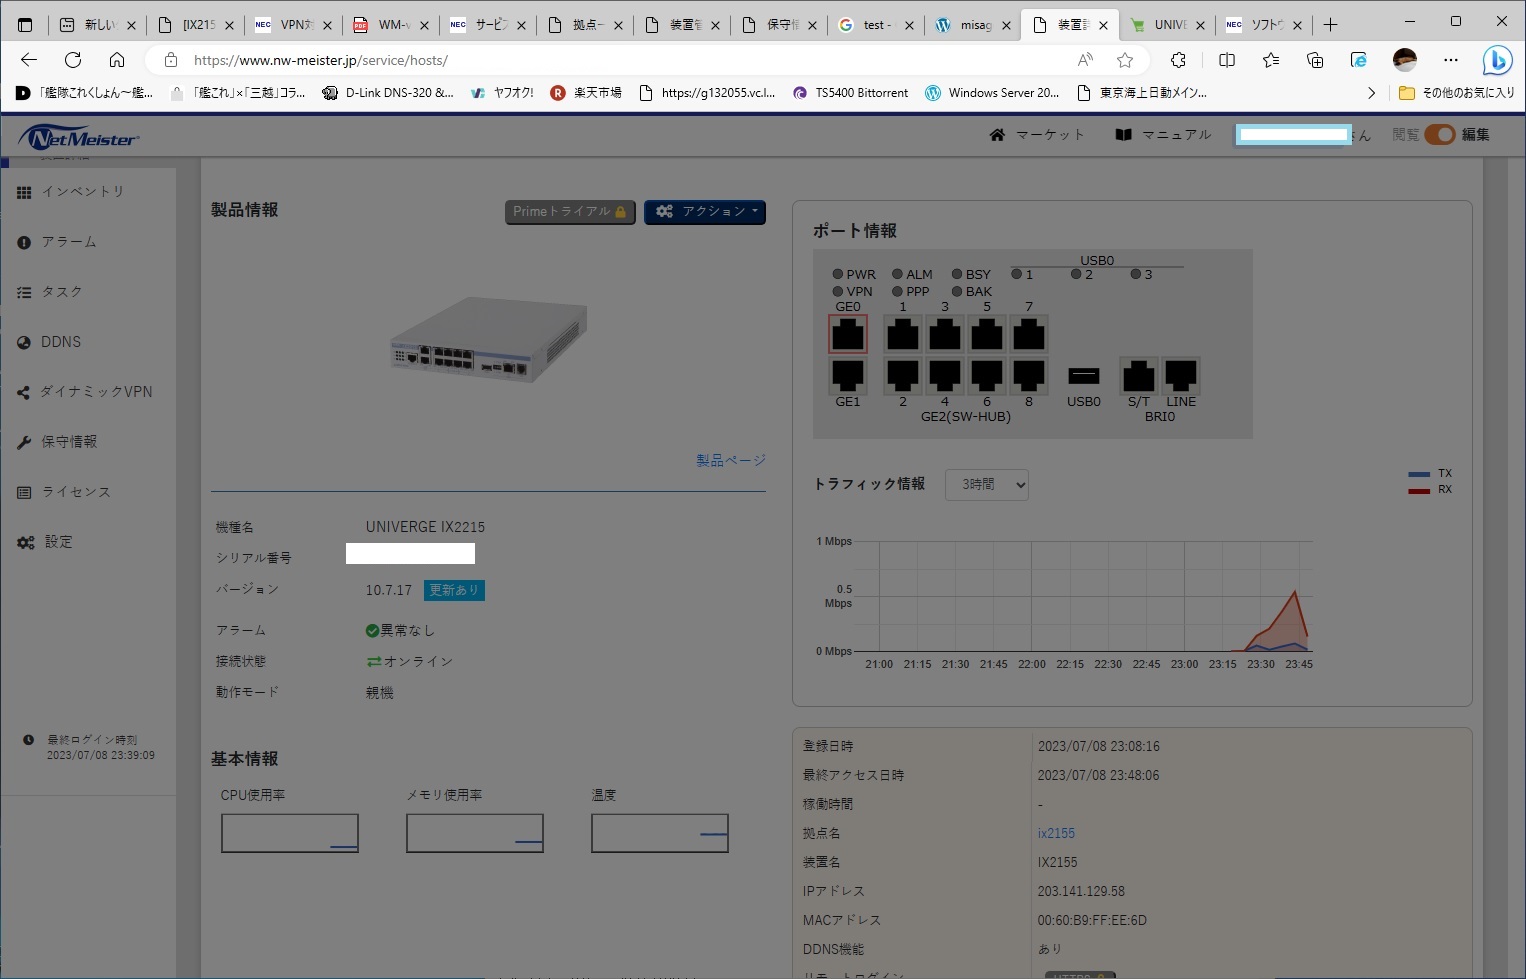Screen dimensions: 1526x979
Task: Click the browser home icon
Action: point(117,60)
